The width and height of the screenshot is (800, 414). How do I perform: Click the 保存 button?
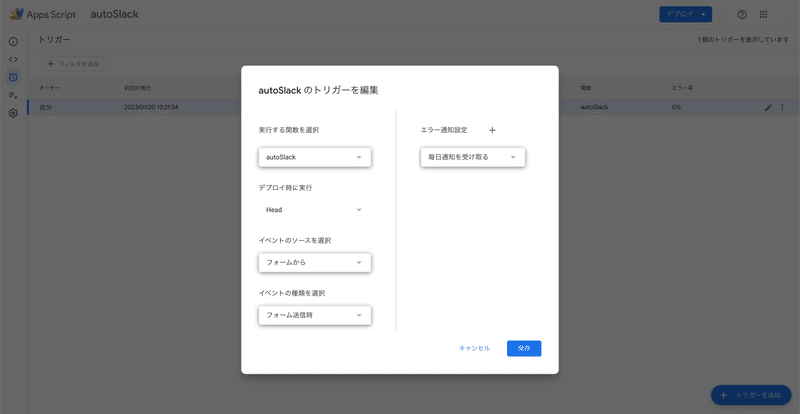524,348
